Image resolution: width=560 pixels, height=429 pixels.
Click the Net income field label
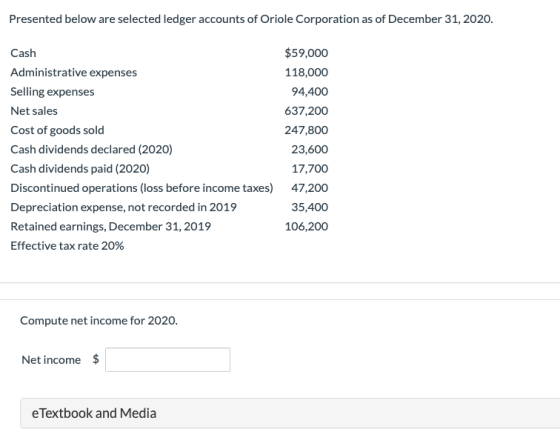click(x=51, y=360)
